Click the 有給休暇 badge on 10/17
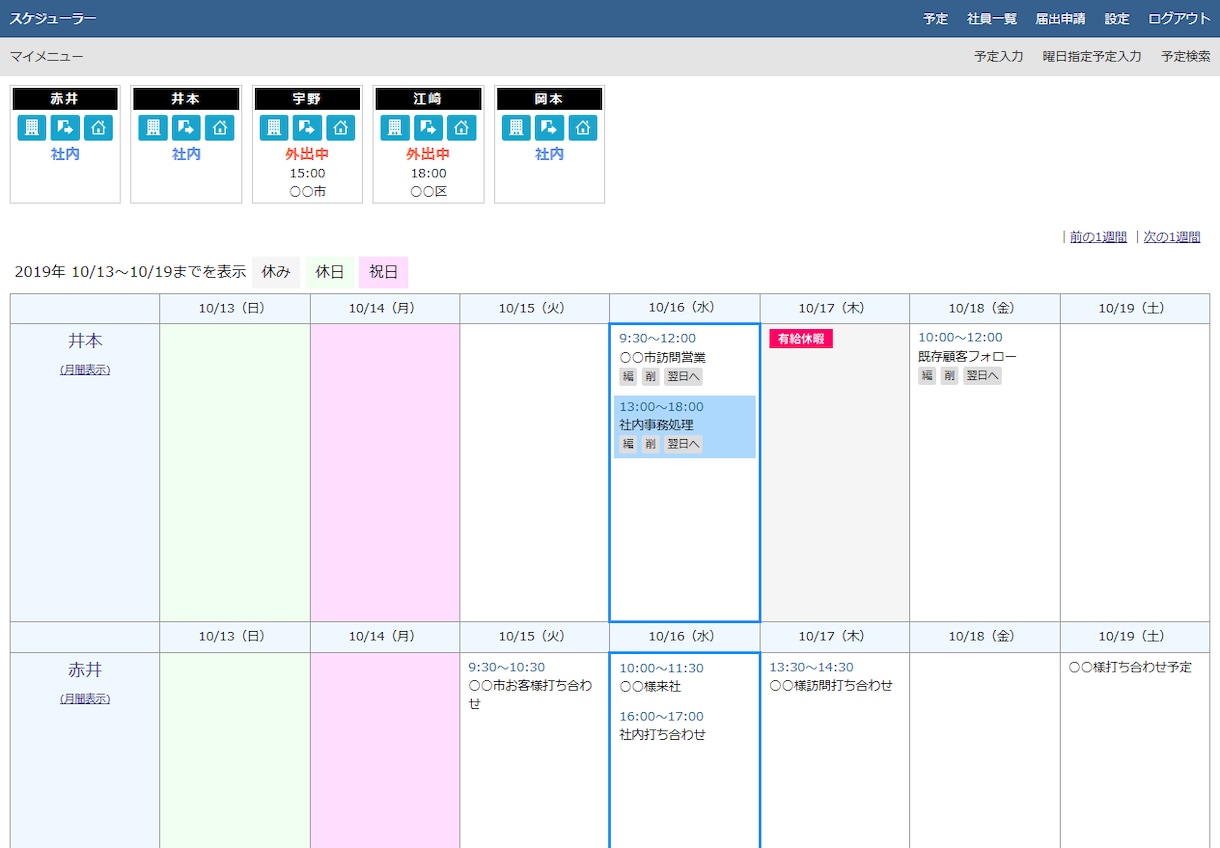 (801, 339)
